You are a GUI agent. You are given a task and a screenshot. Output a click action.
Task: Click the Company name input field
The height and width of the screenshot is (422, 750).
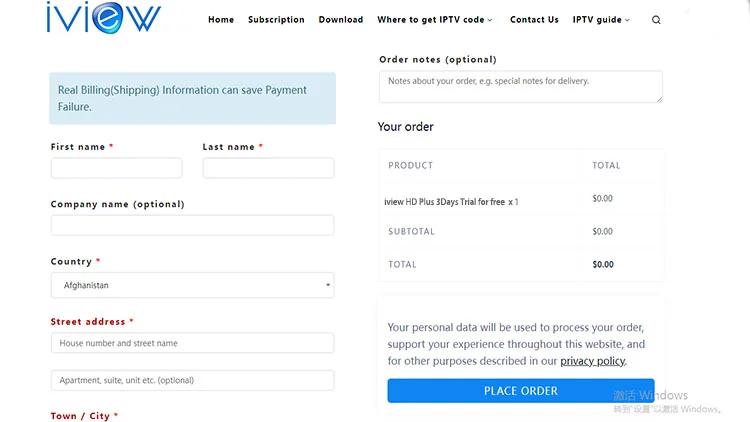(192, 225)
